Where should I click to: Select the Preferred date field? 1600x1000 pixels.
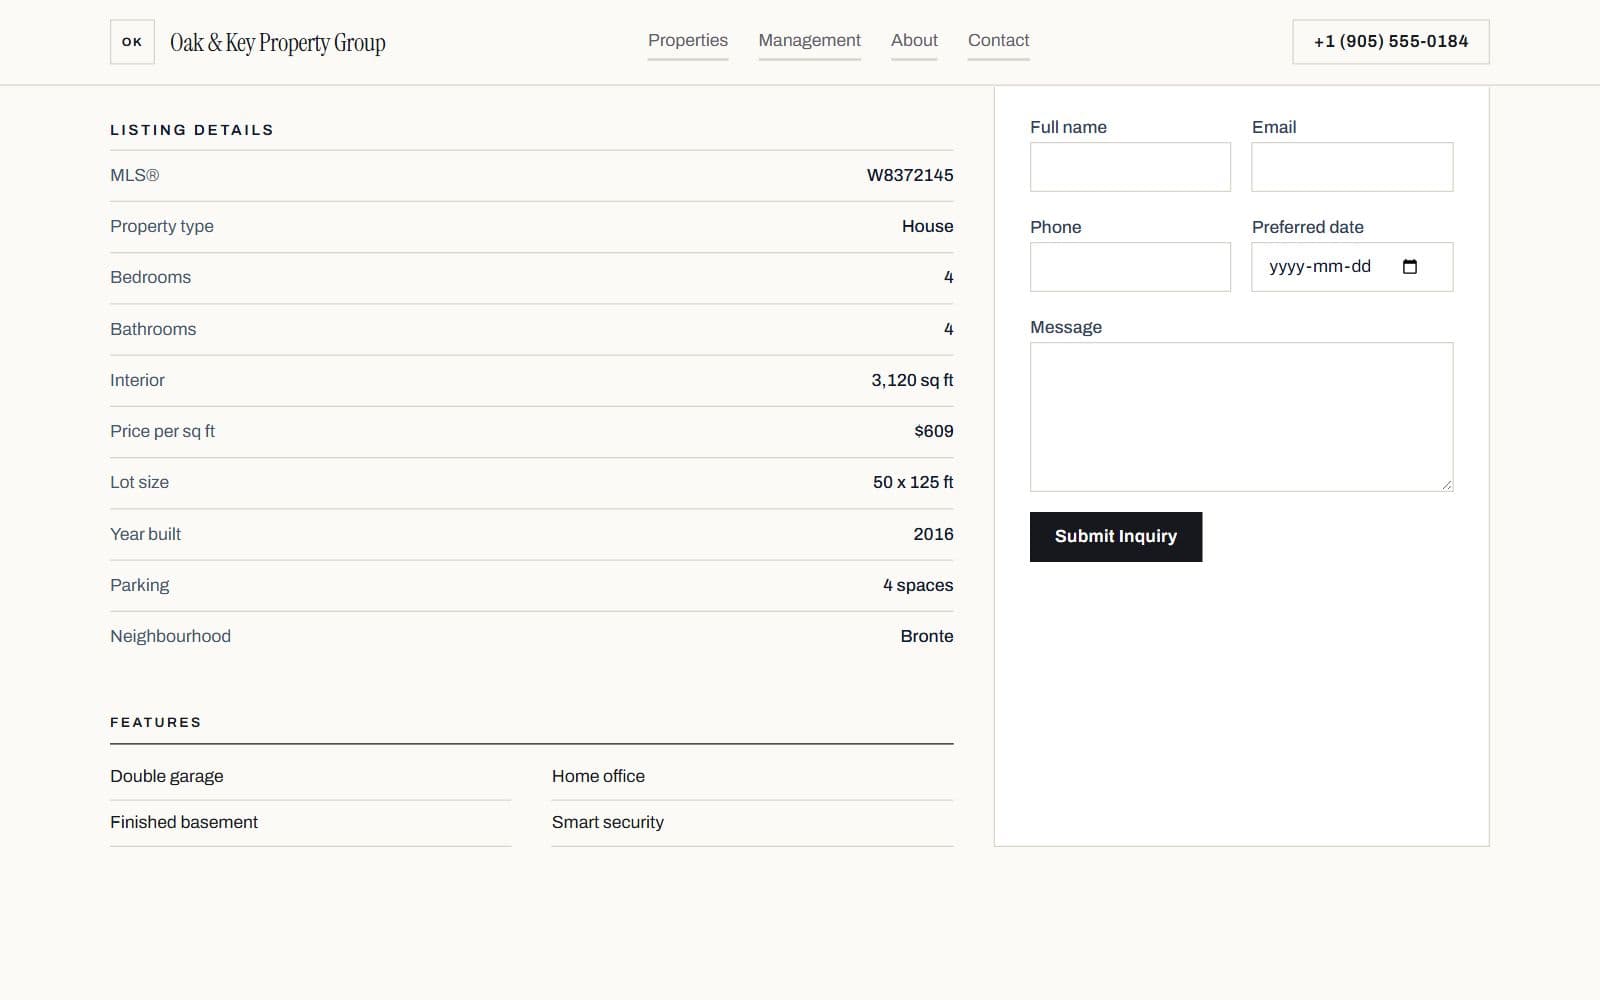(1352, 267)
